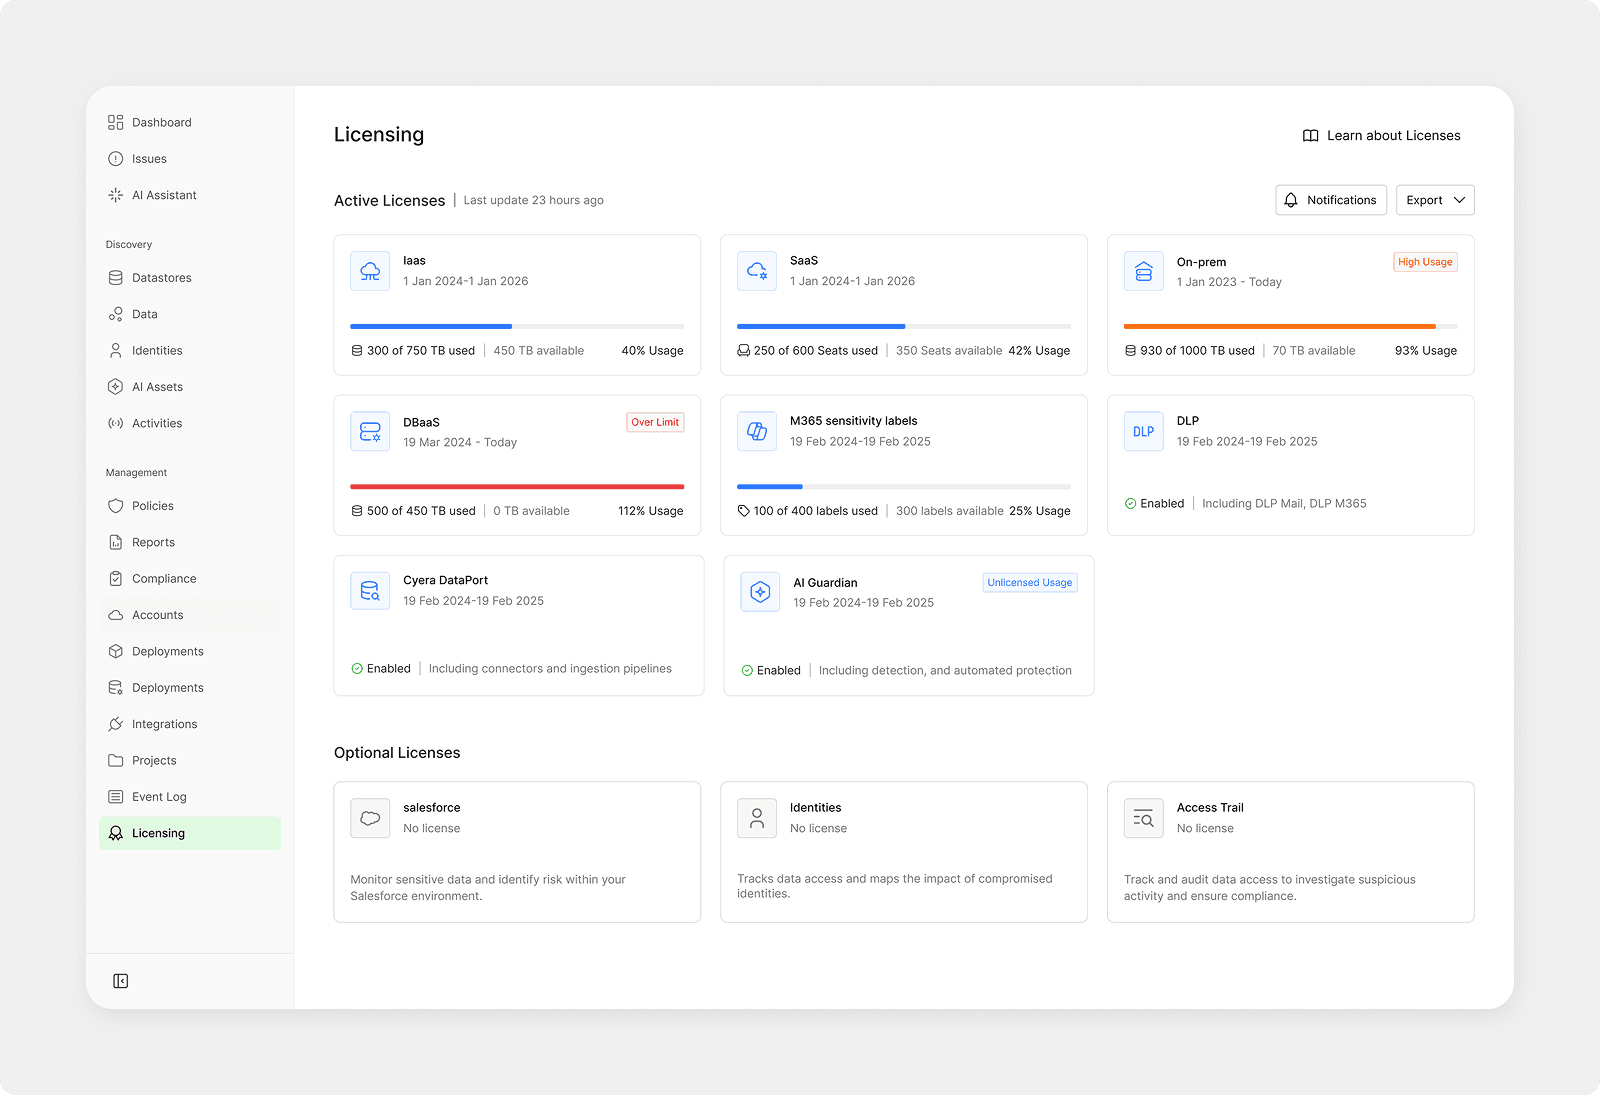
Task: Click the Identities optional license card
Action: pos(903,852)
